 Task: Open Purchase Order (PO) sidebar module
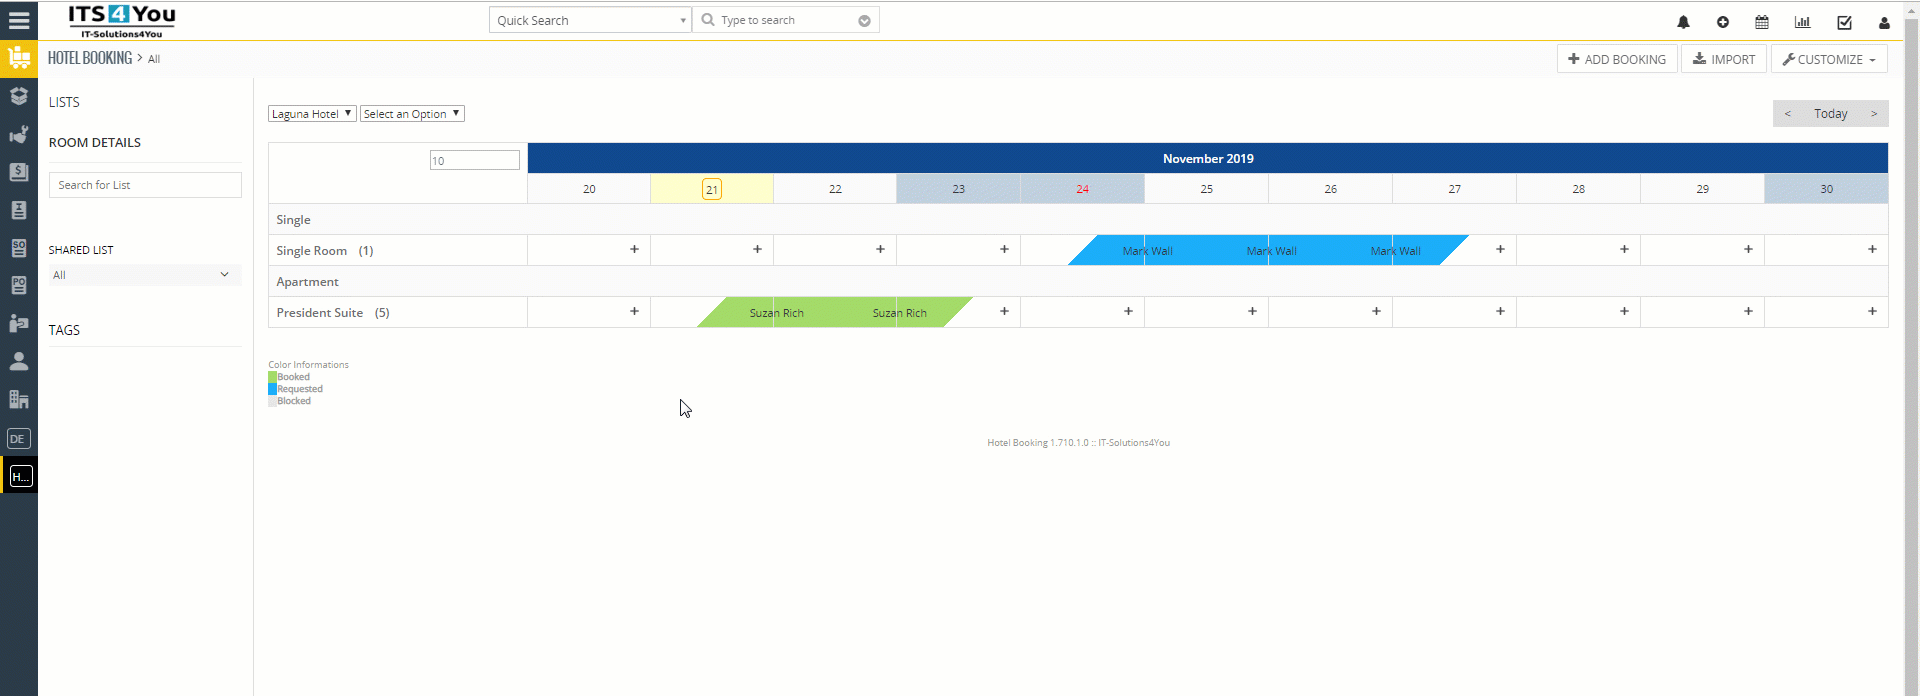pyautogui.click(x=18, y=286)
